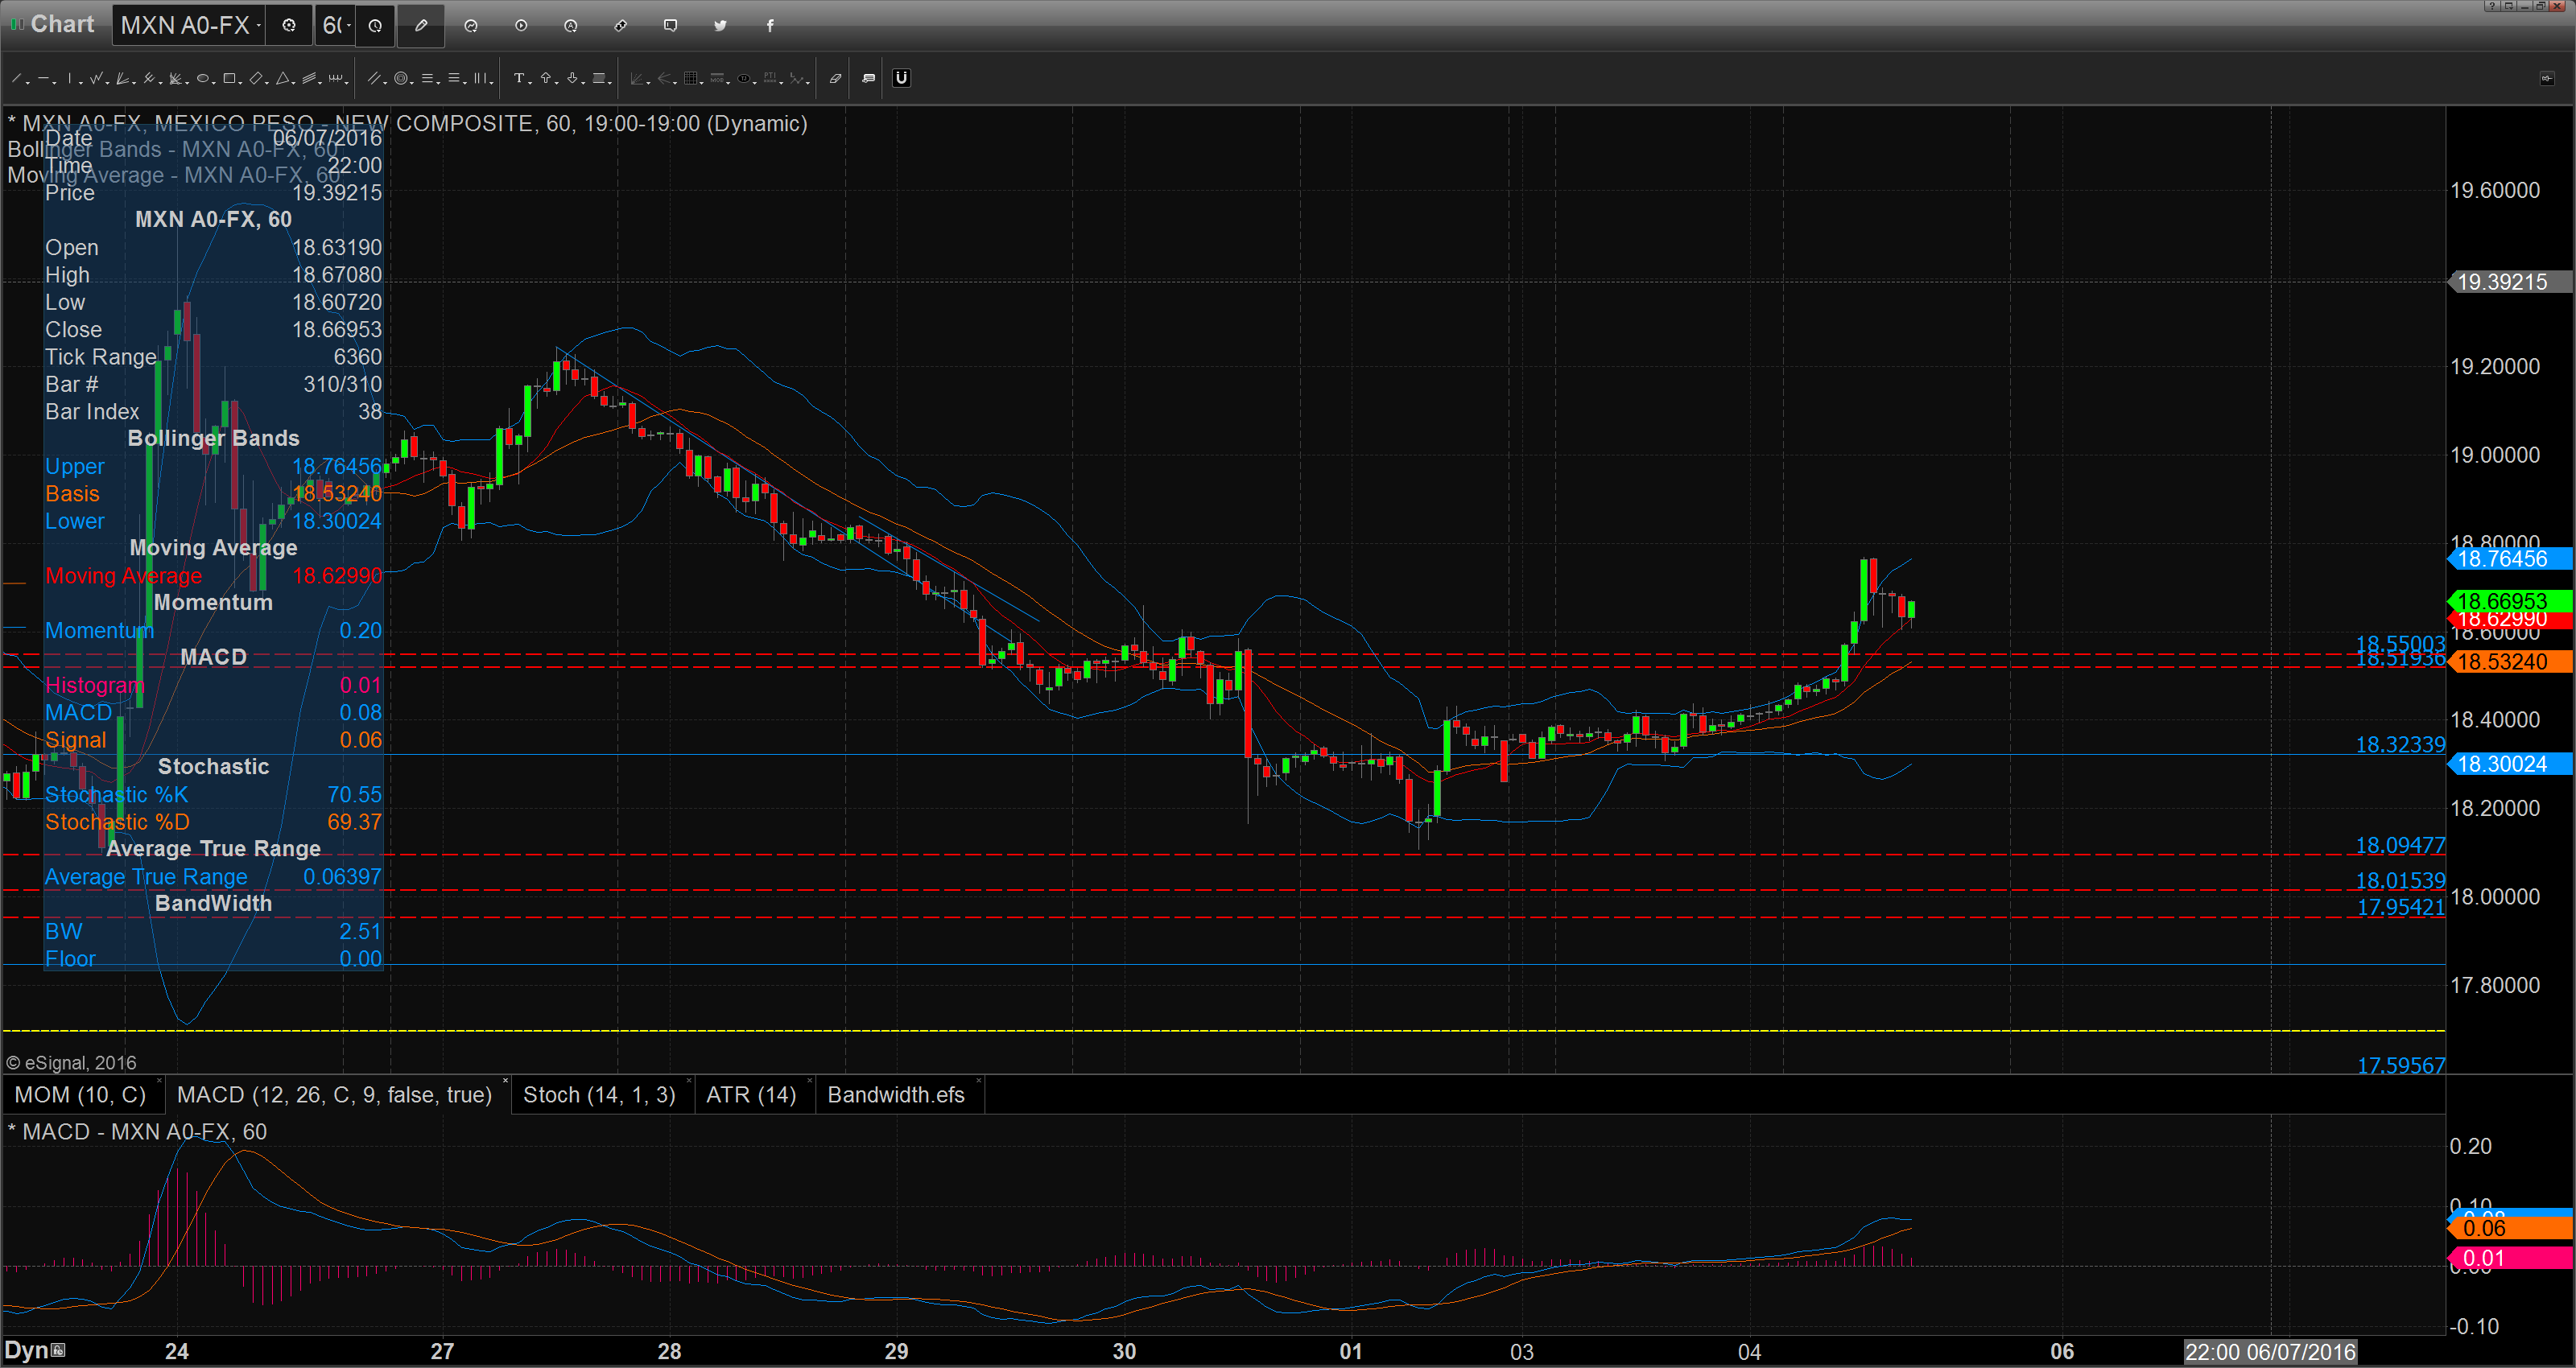Toggle the drawing toolbar pencil button

[421, 25]
